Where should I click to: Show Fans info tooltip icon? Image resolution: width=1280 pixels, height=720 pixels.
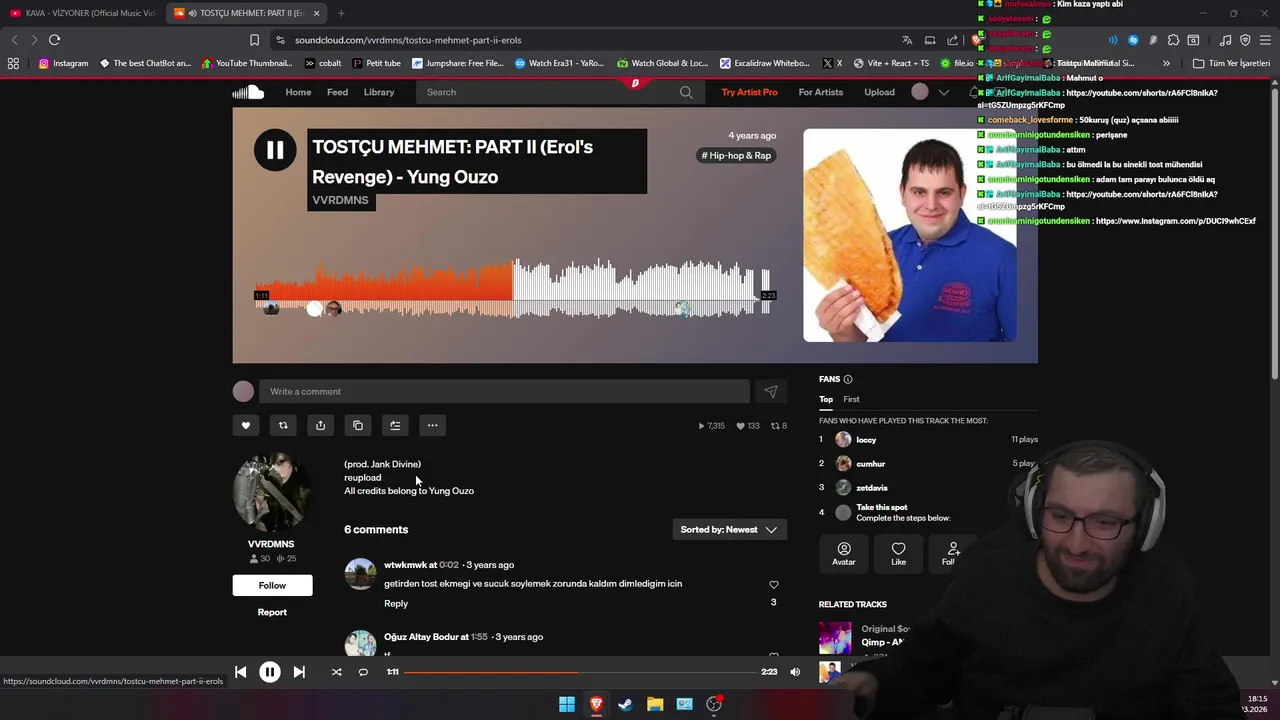tap(848, 379)
